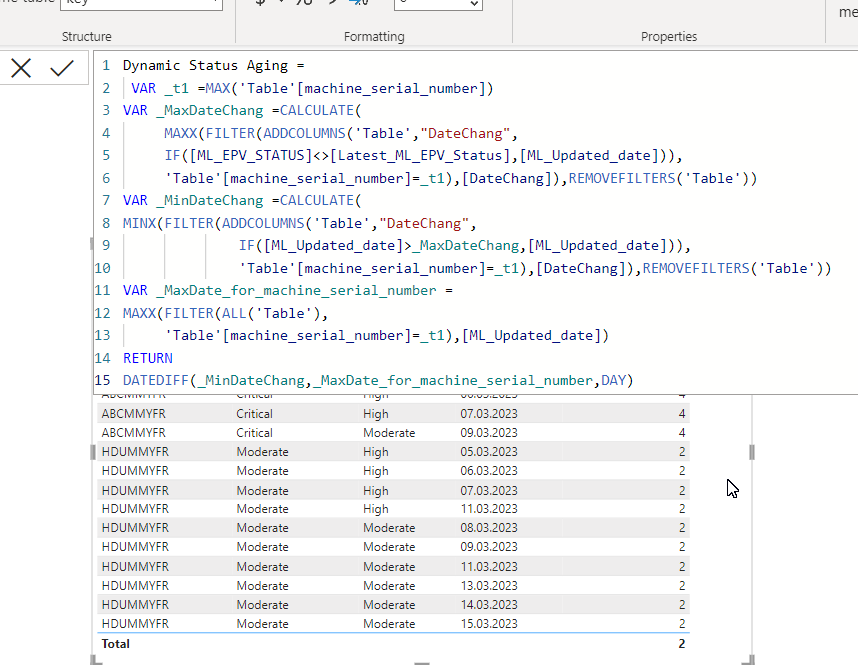Click '_MaxDateChang' variable name on line 3
Screen dimensions: 858x665
pyautogui.click(x=210, y=111)
